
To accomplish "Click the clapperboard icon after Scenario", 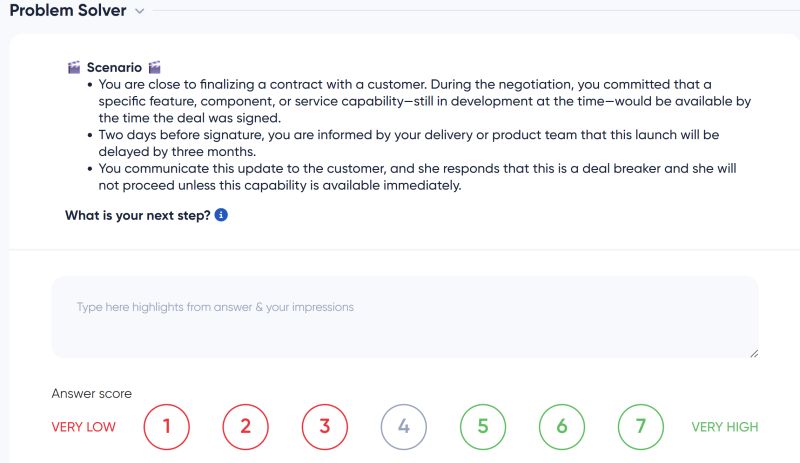I will [x=154, y=68].
